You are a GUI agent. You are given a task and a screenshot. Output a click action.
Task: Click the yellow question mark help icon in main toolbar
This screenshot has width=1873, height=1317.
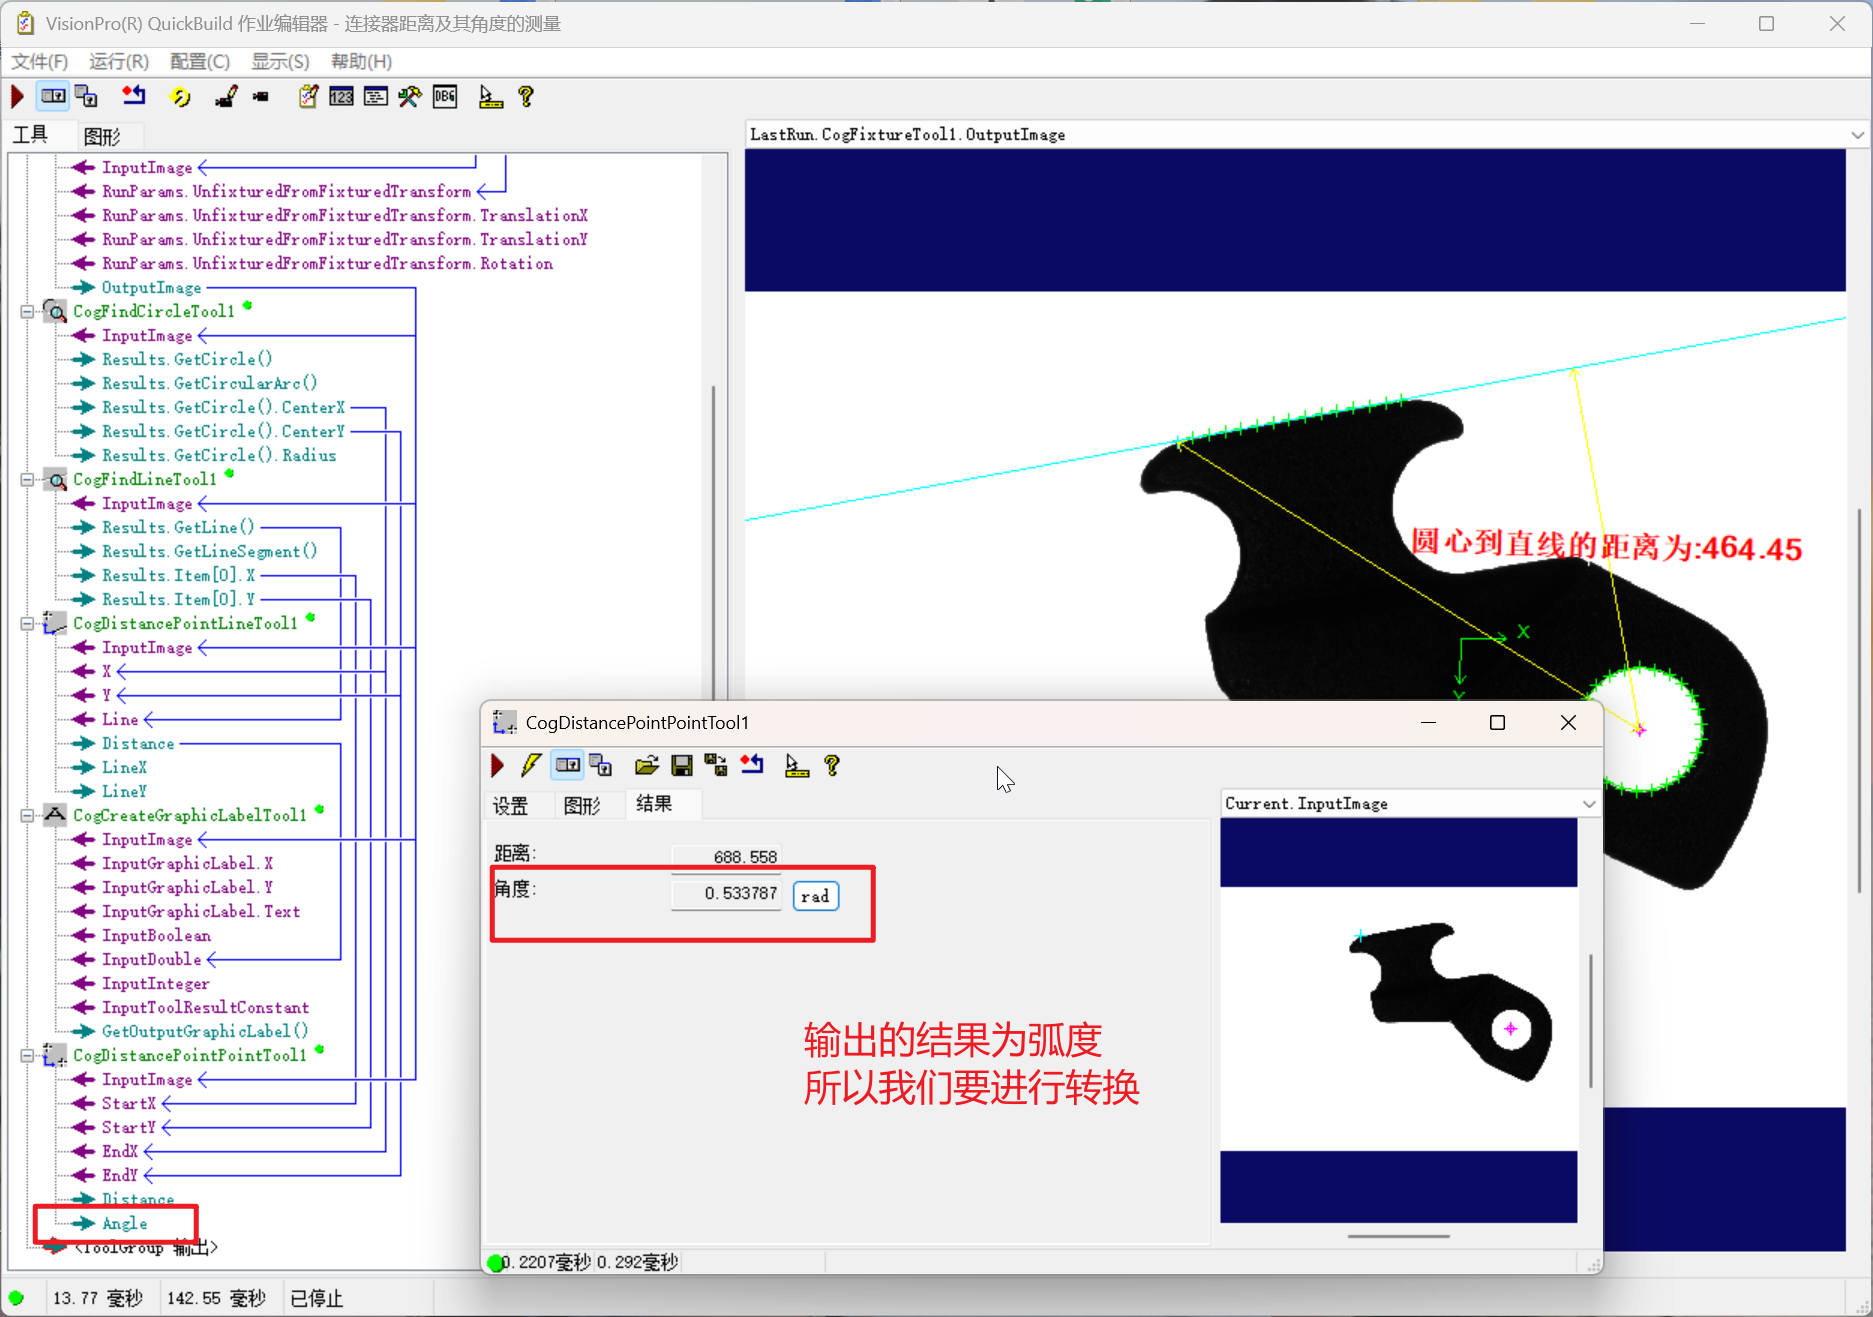click(x=526, y=97)
